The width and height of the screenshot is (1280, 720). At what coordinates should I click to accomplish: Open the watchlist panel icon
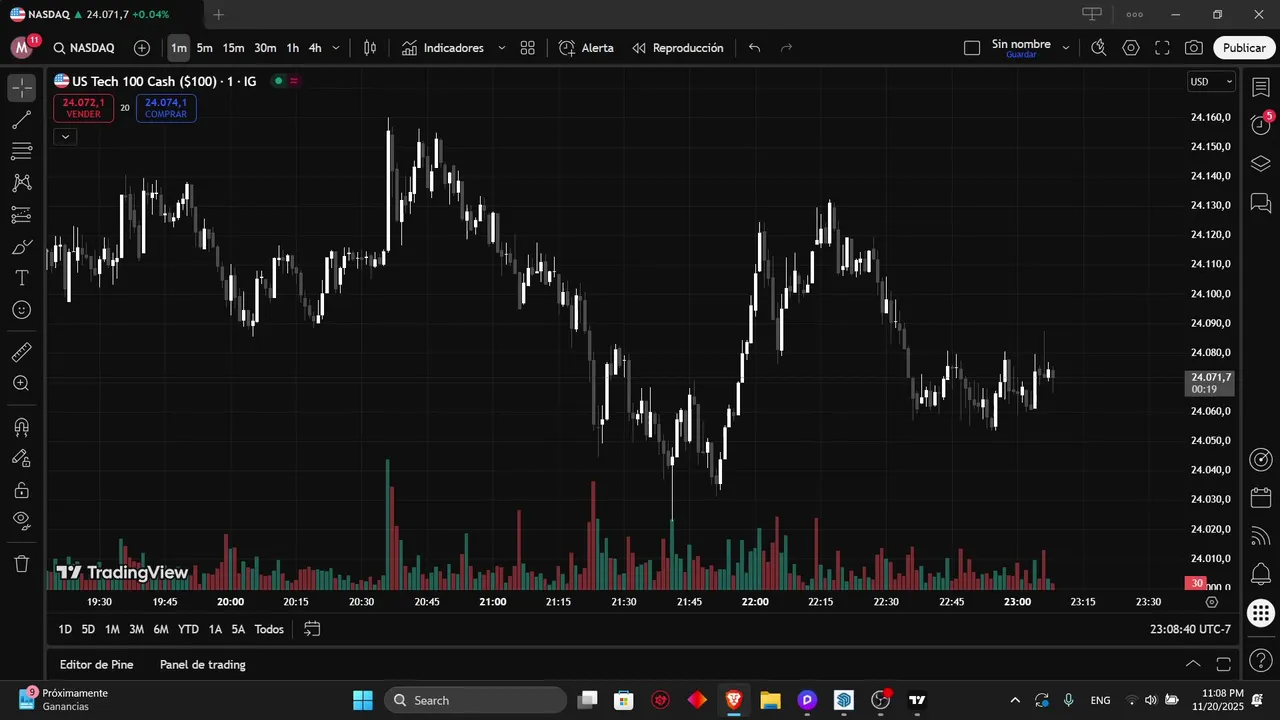(x=1260, y=88)
